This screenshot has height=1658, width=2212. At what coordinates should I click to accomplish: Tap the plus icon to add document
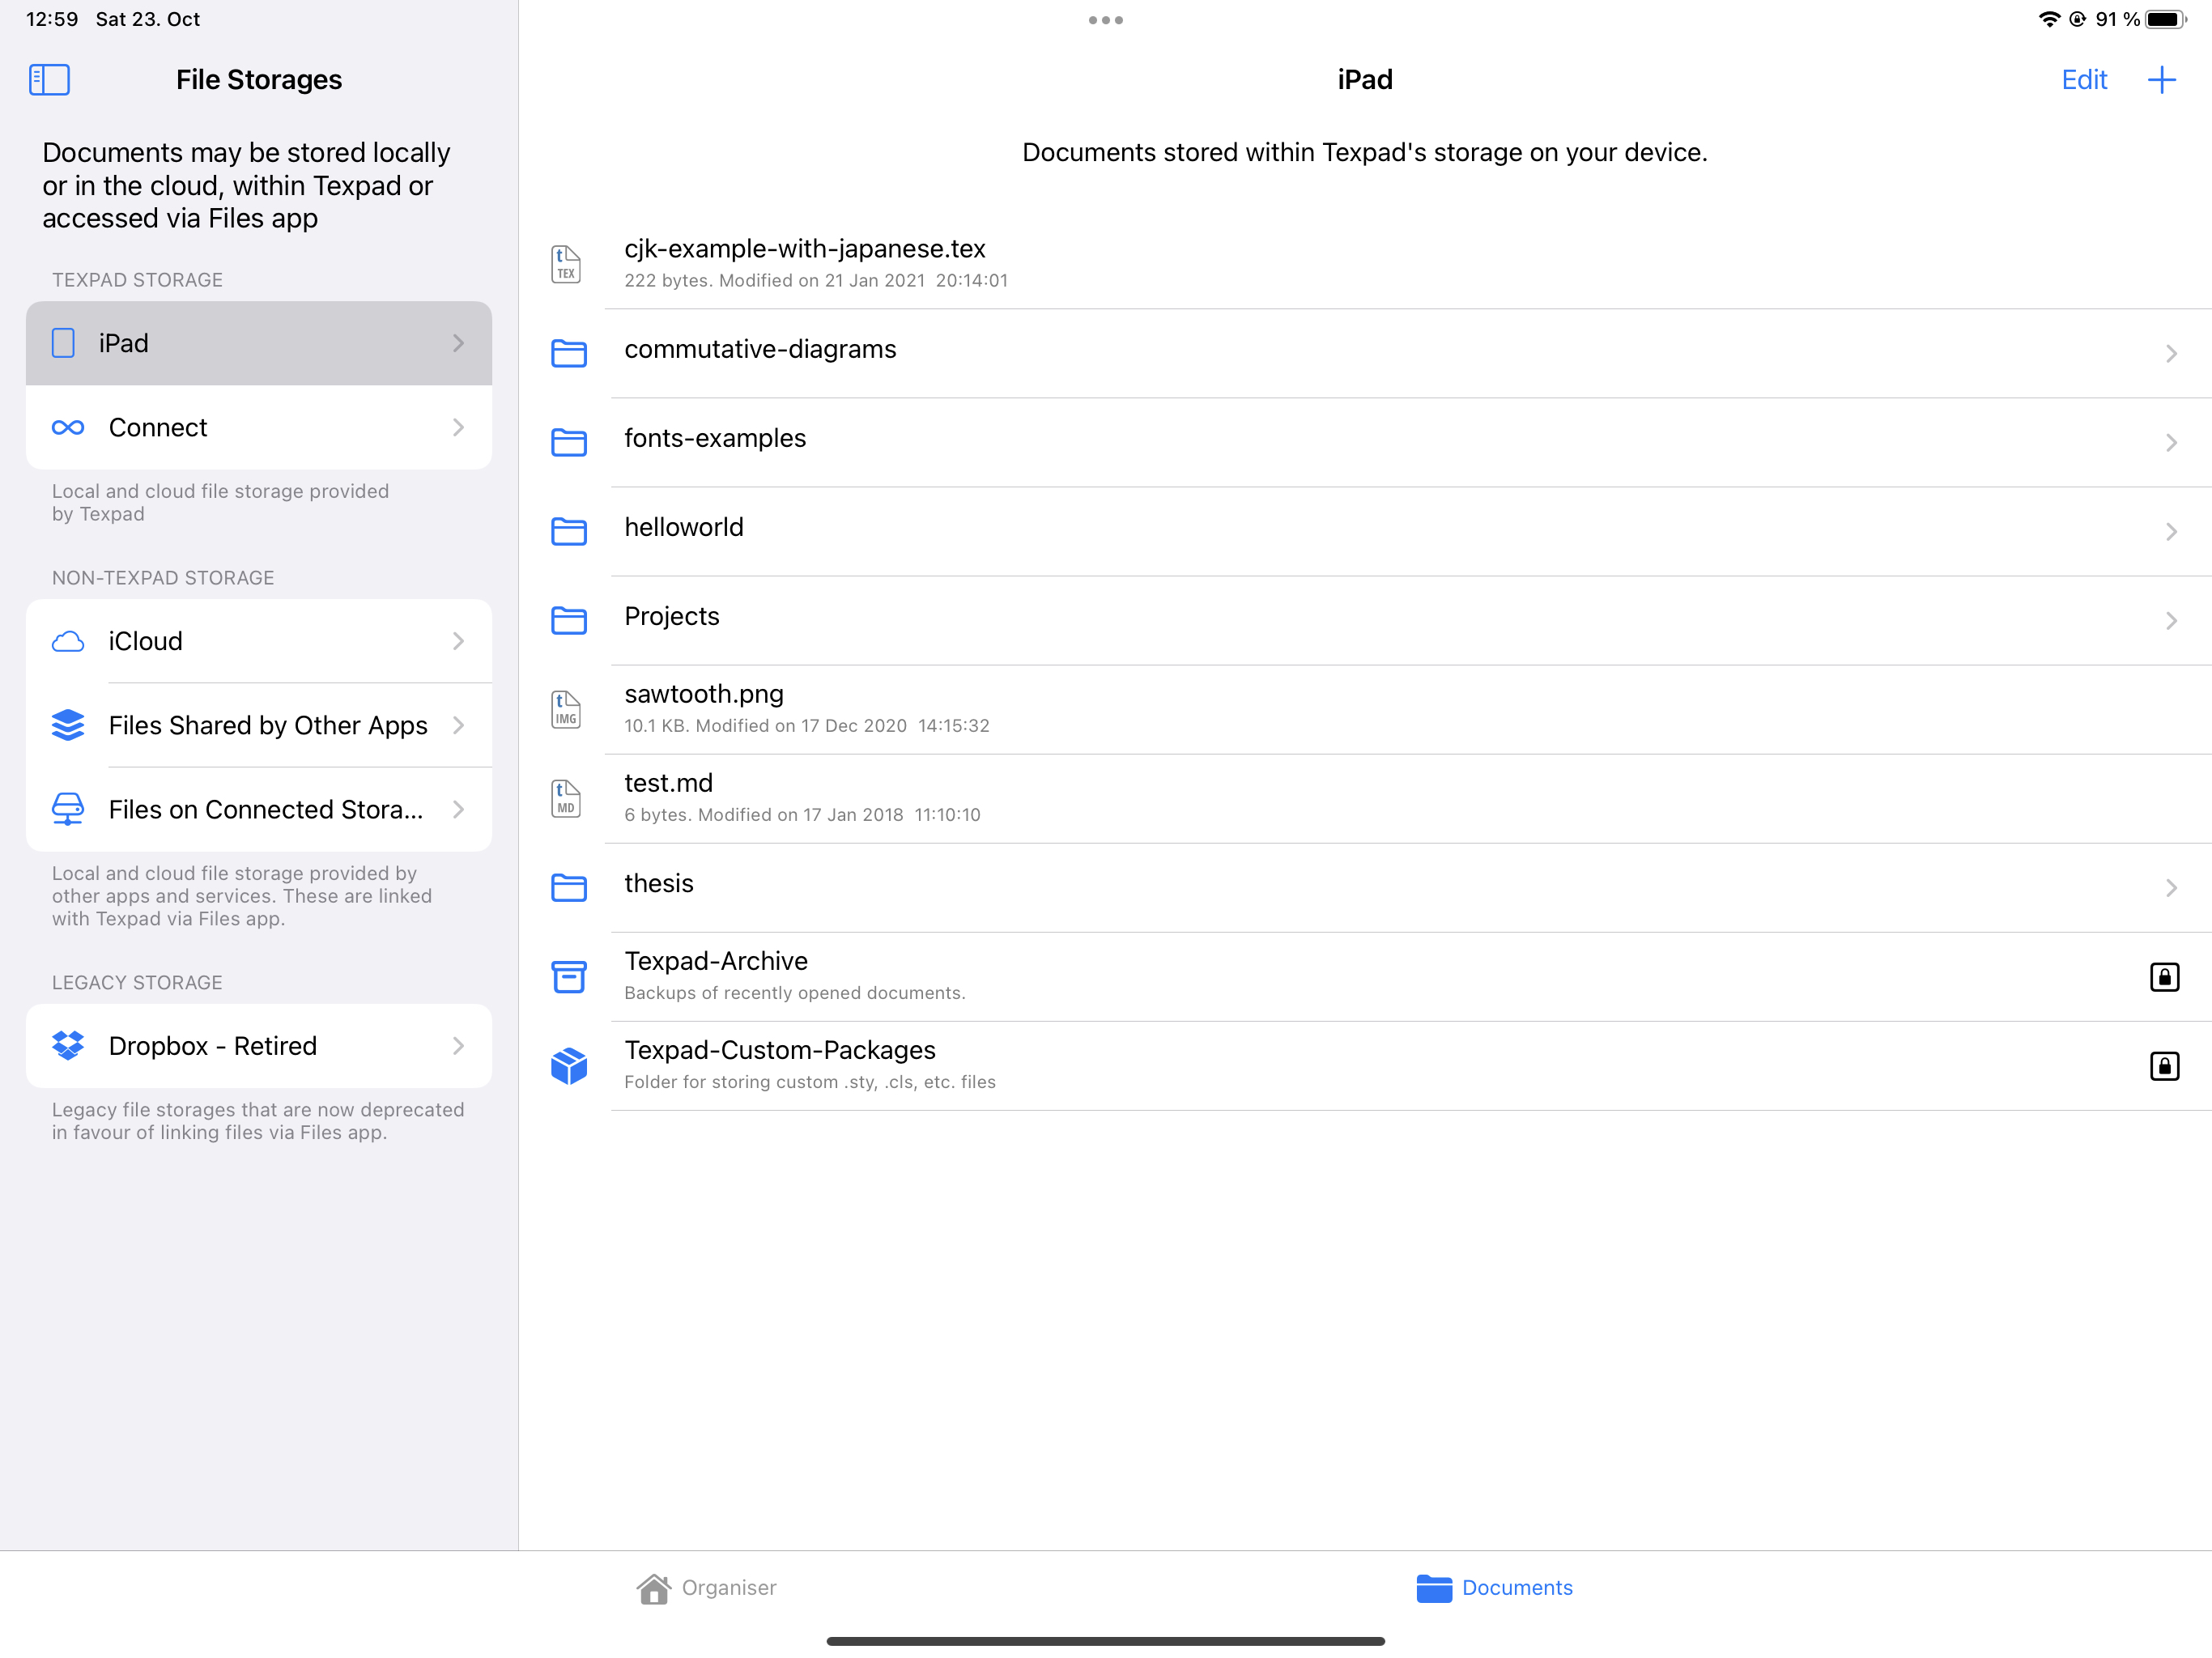coord(2162,80)
